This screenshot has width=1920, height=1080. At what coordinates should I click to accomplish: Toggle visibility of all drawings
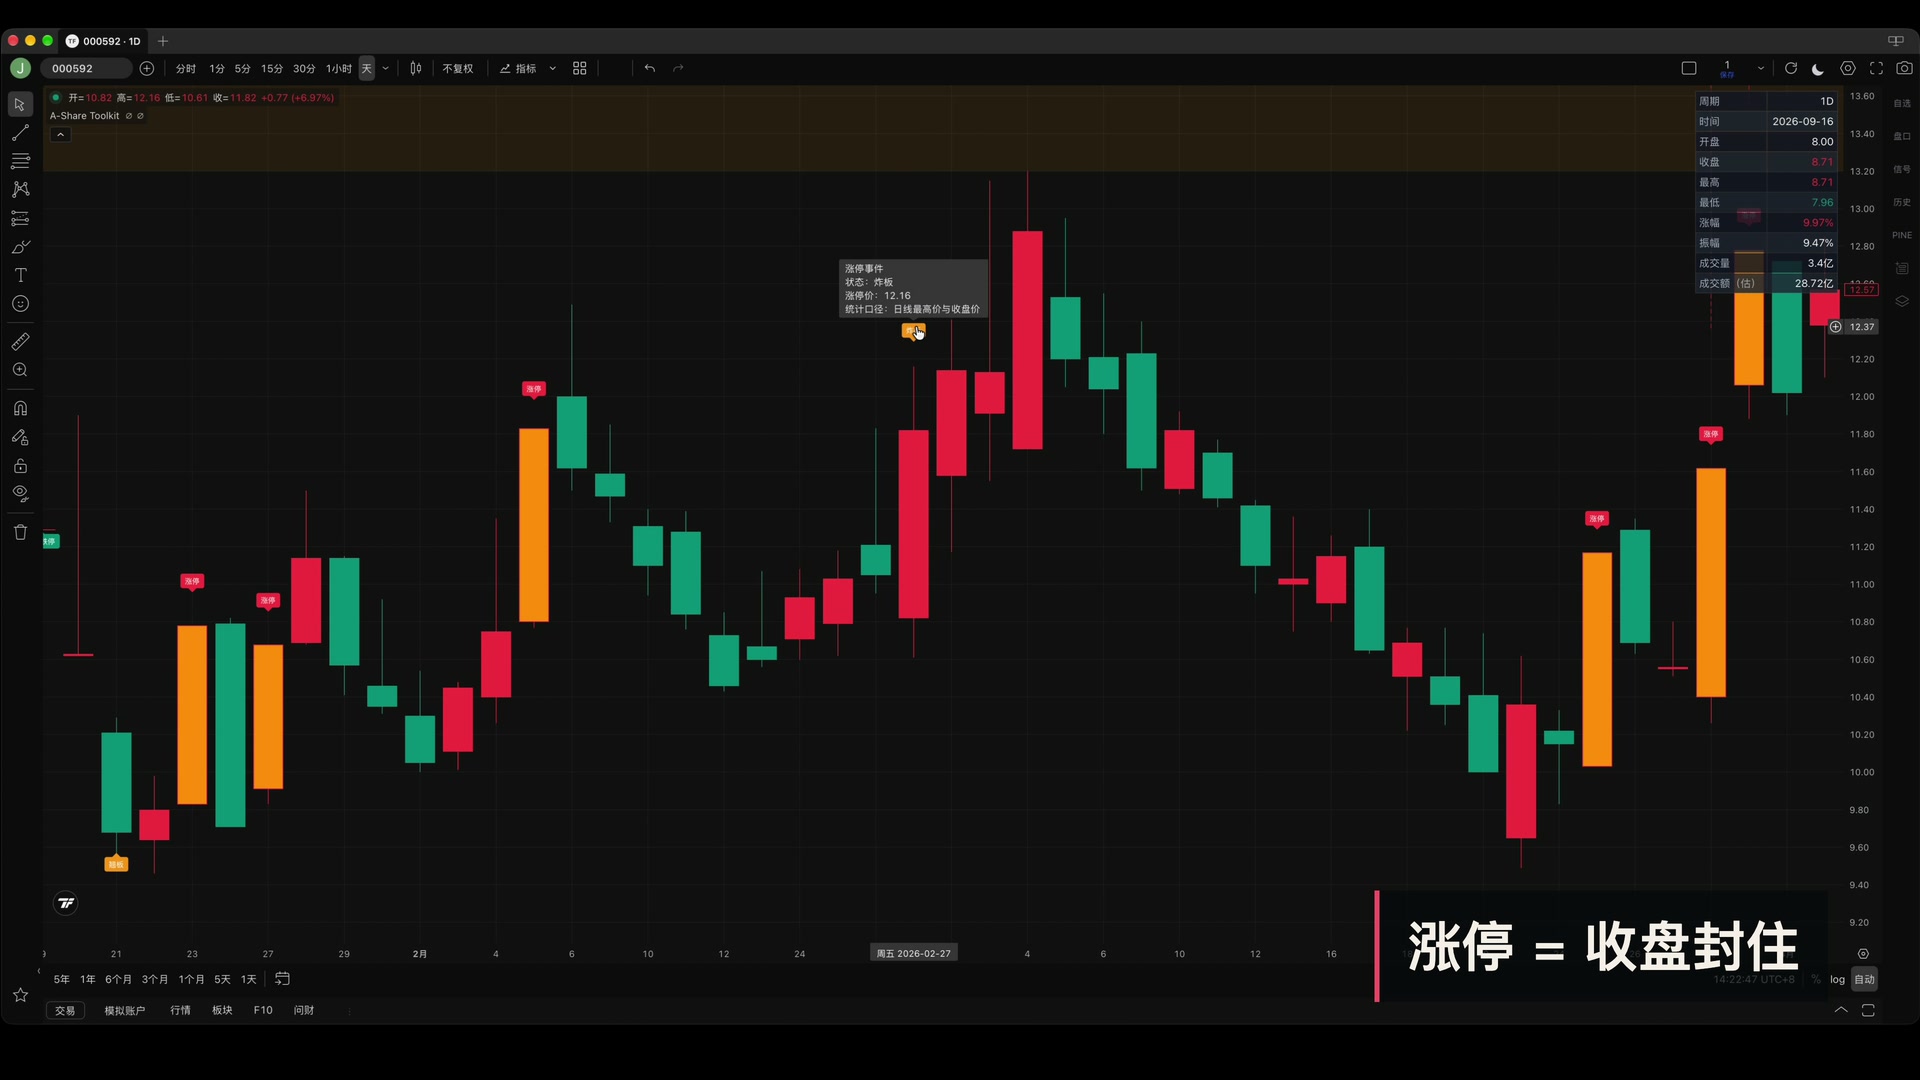coord(20,493)
